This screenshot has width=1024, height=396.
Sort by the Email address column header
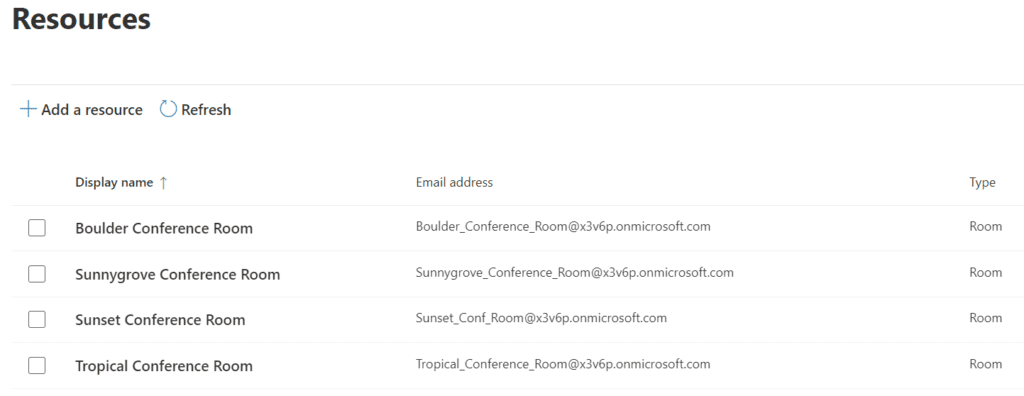[454, 182]
